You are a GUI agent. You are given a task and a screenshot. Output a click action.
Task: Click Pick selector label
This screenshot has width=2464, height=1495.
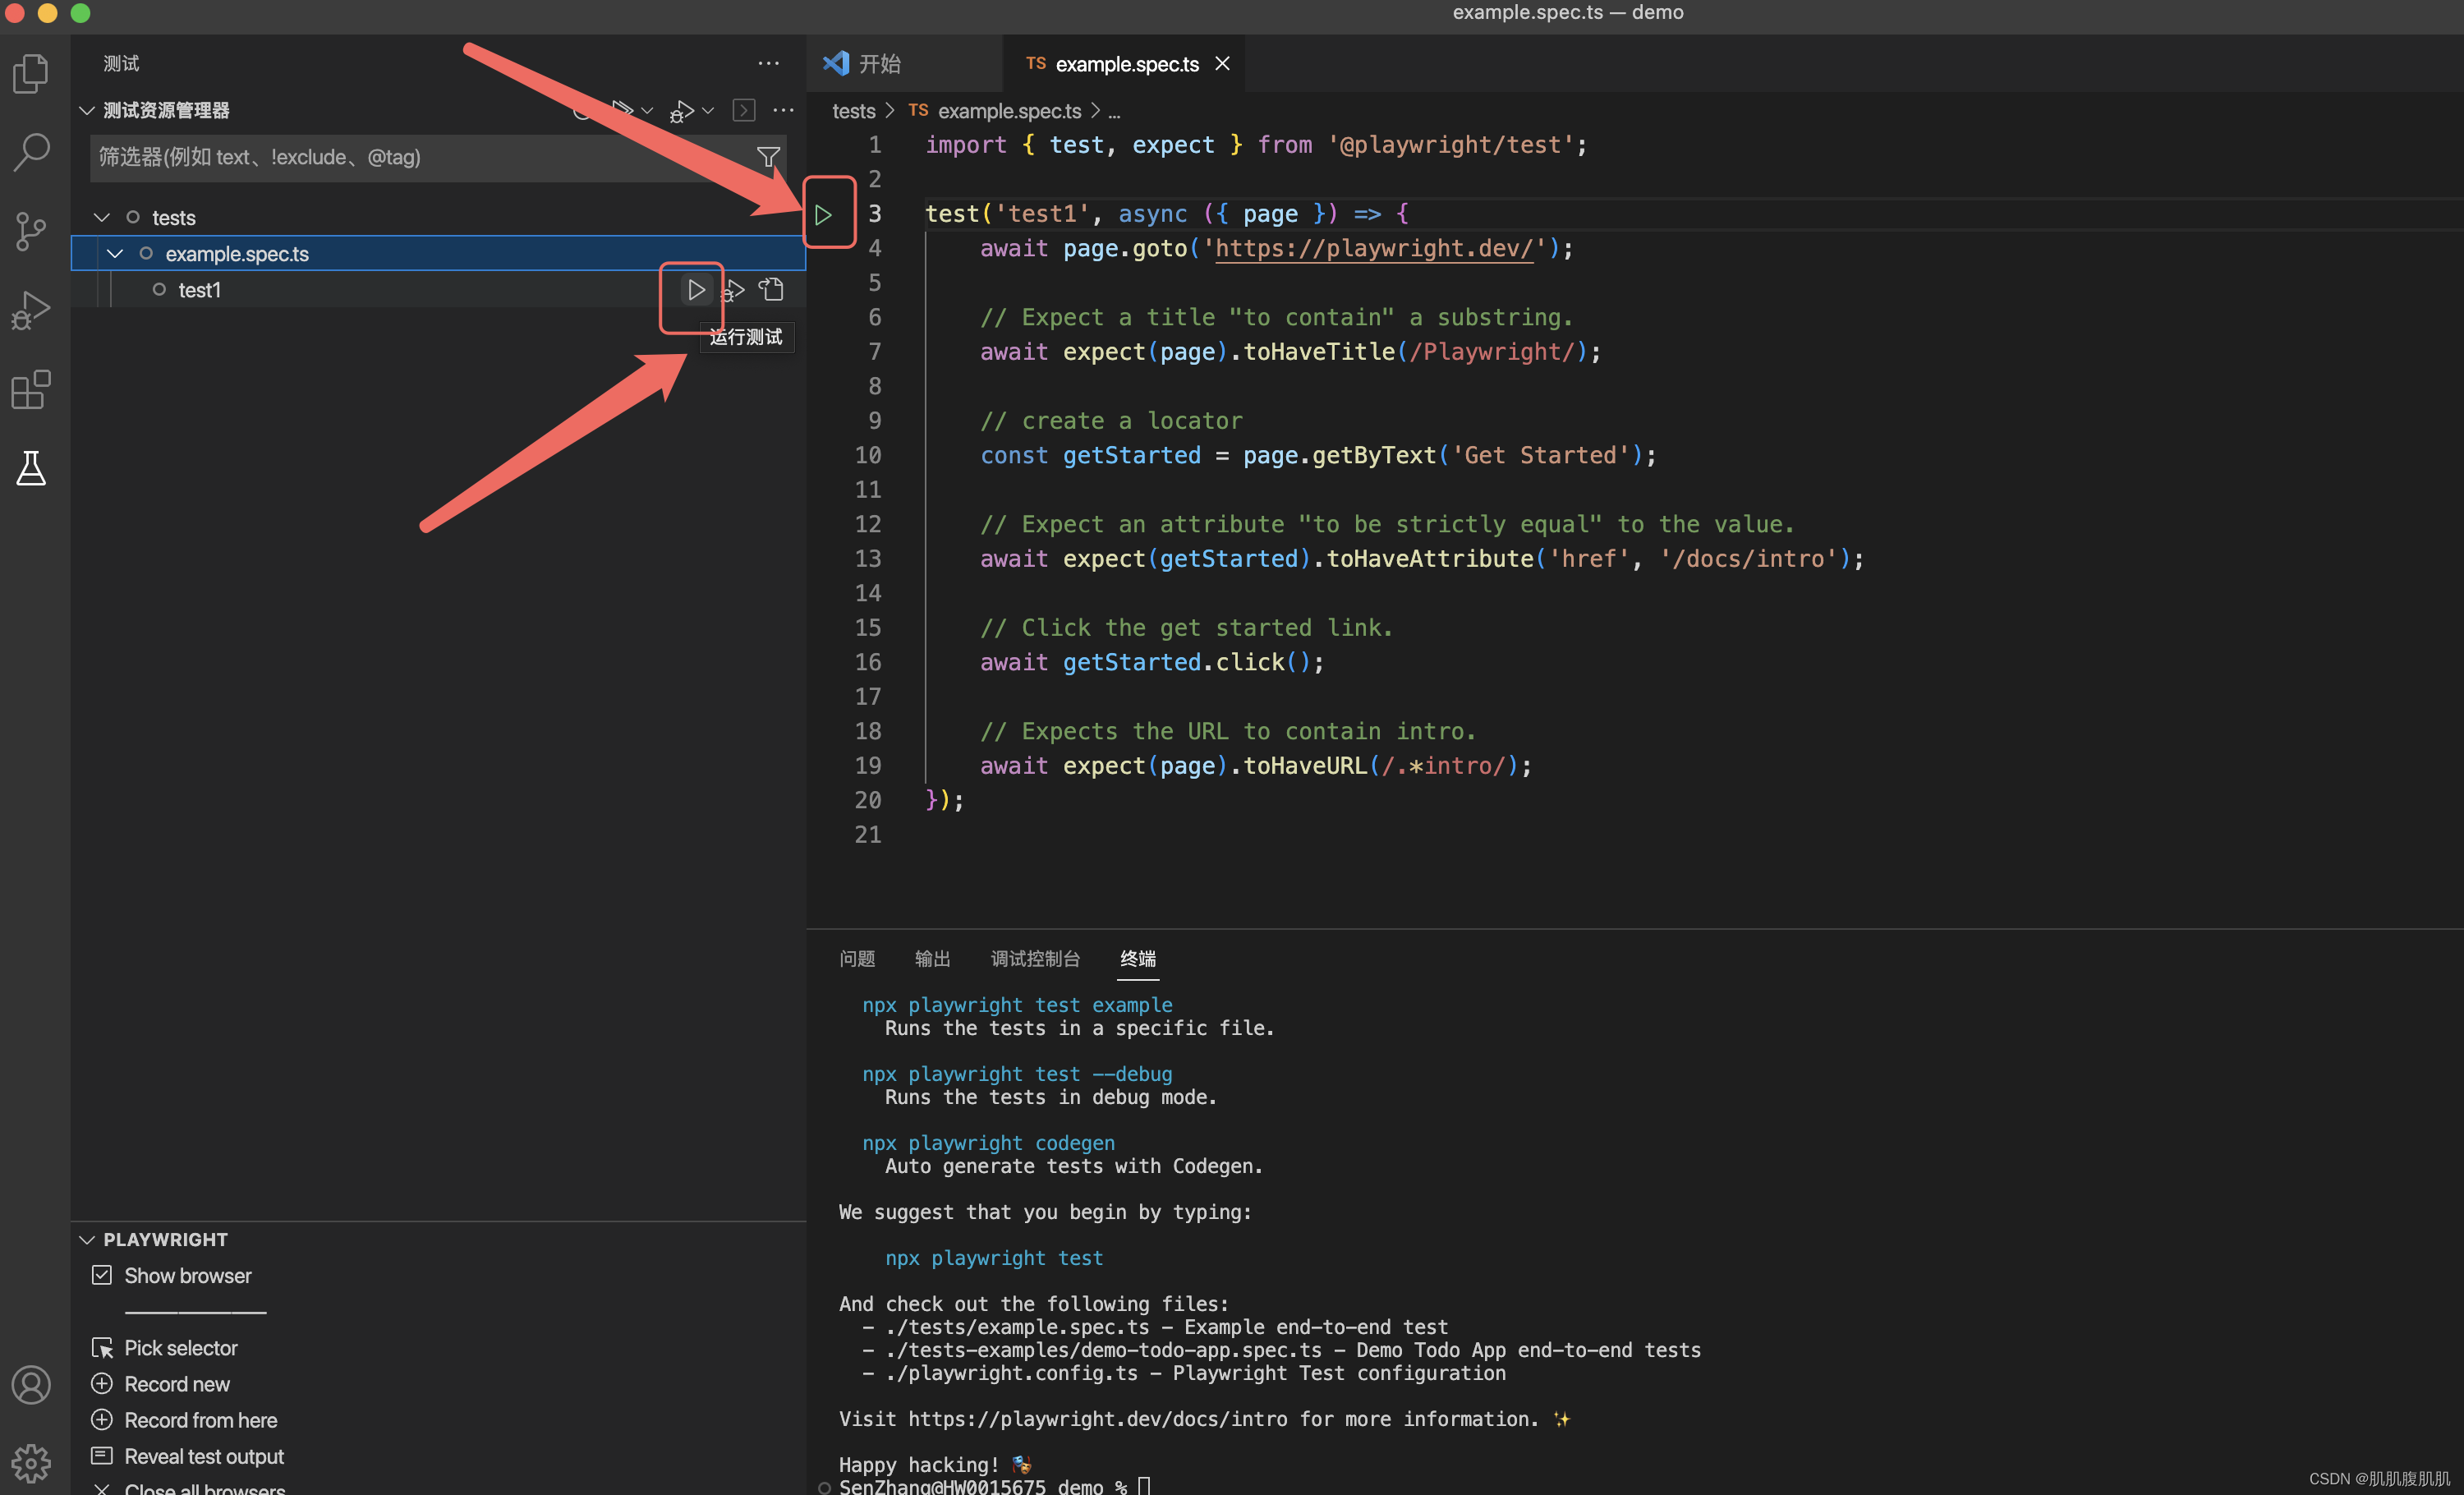181,1348
